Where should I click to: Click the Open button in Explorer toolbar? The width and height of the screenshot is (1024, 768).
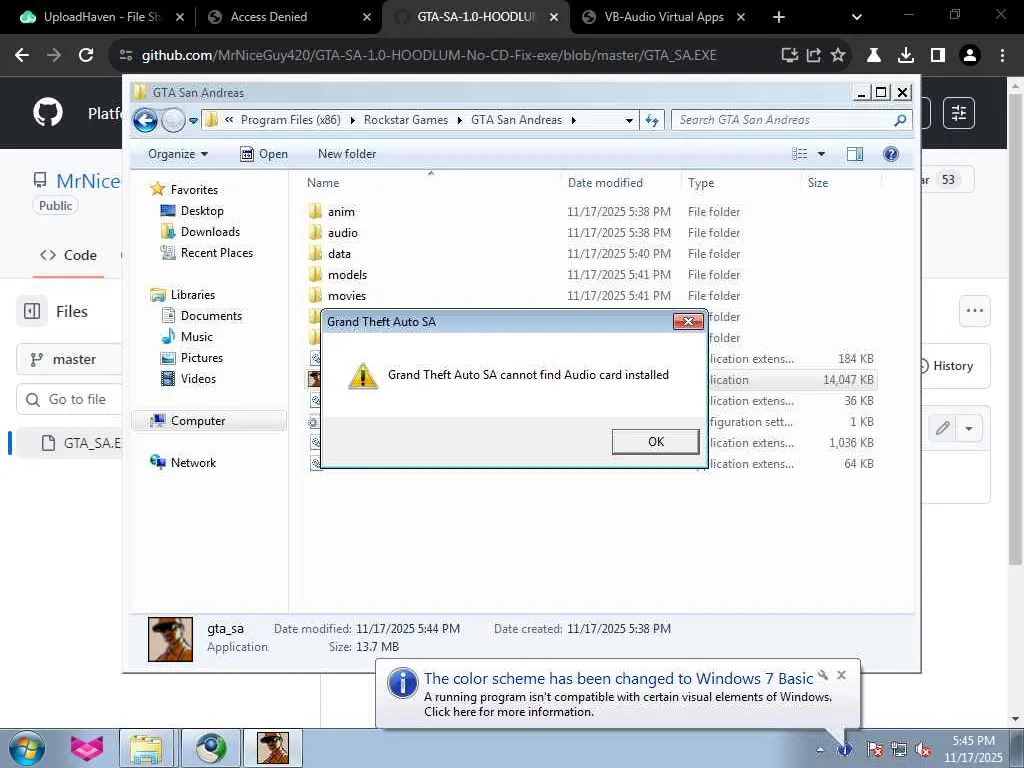[264, 154]
